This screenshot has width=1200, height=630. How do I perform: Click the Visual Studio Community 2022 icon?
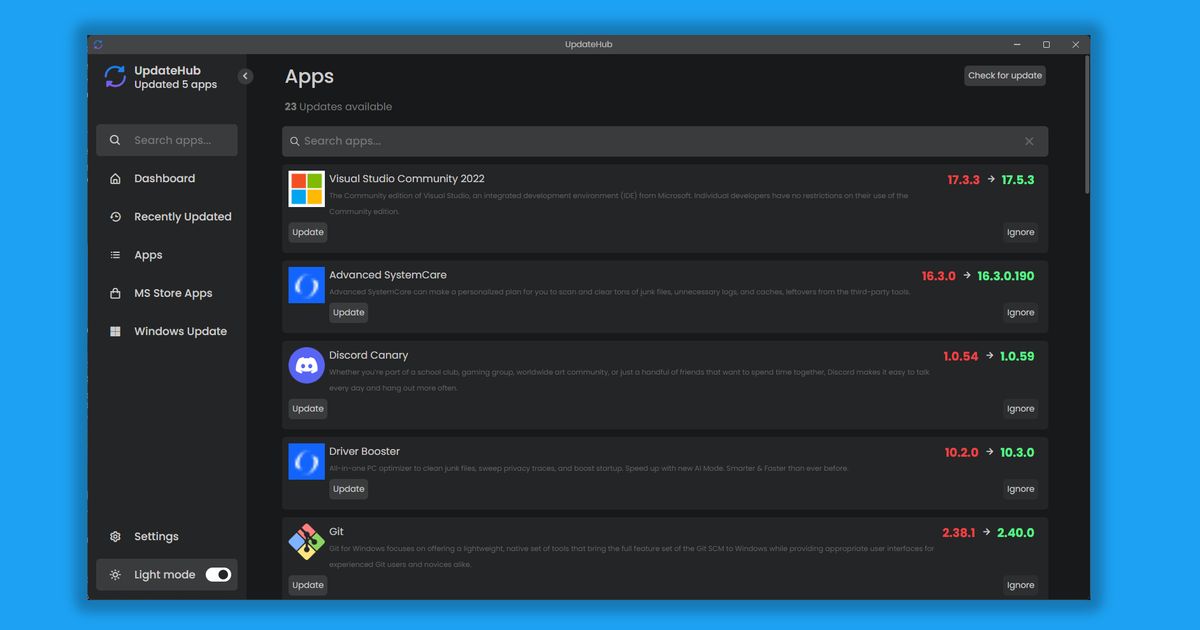[307, 189]
